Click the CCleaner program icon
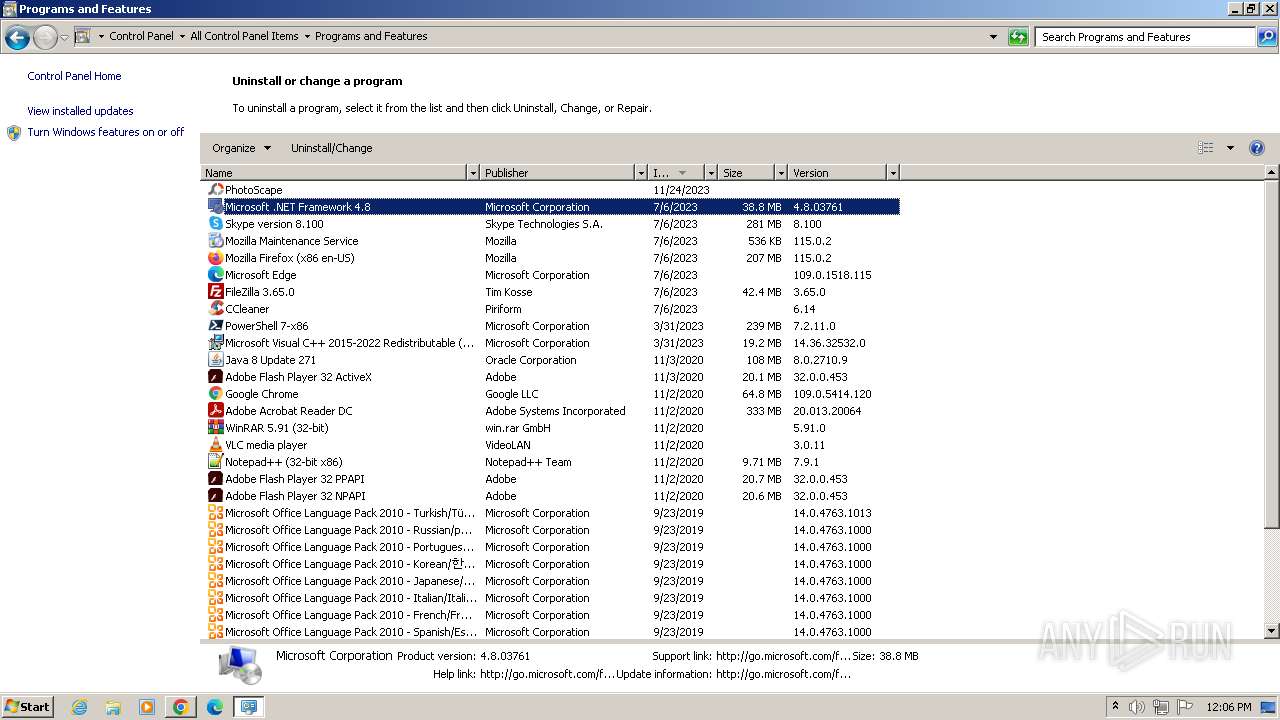The width and height of the screenshot is (1280, 720). tap(215, 309)
